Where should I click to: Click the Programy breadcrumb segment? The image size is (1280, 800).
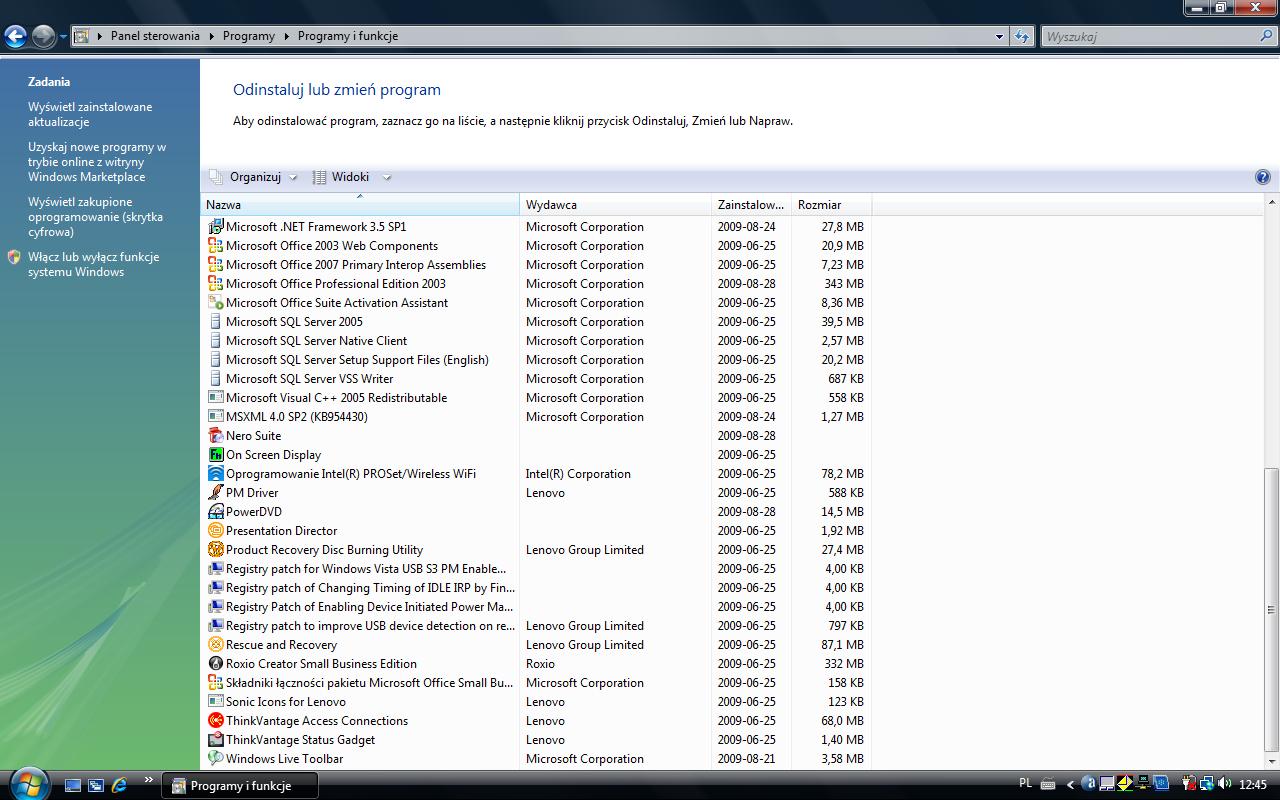tap(249, 36)
